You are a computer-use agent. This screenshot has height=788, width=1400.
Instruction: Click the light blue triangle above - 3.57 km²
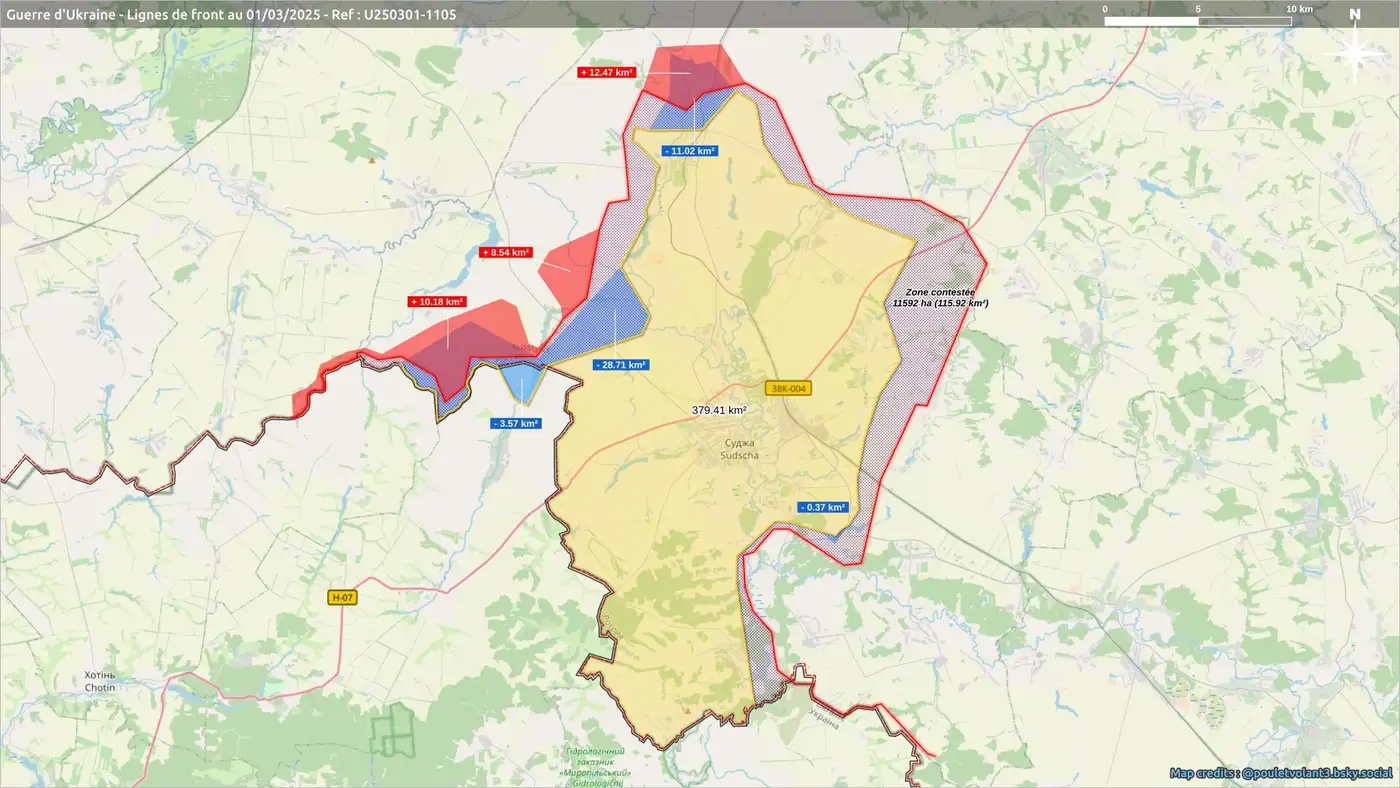521,381
